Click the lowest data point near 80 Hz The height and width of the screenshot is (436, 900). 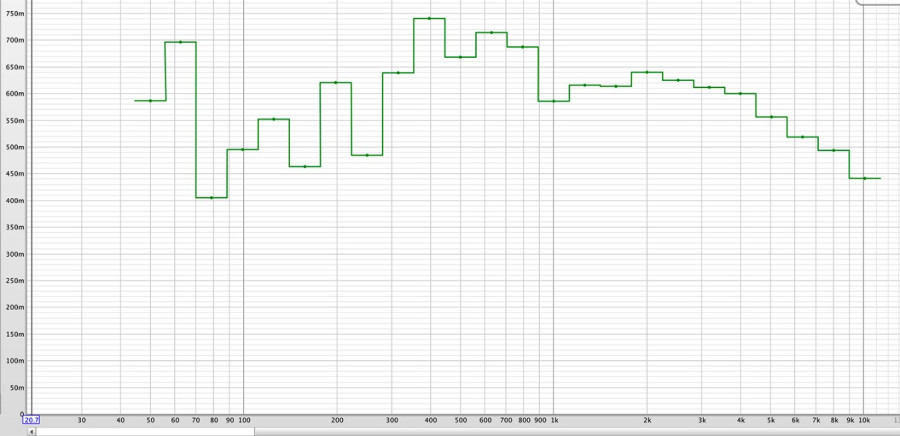coord(212,198)
